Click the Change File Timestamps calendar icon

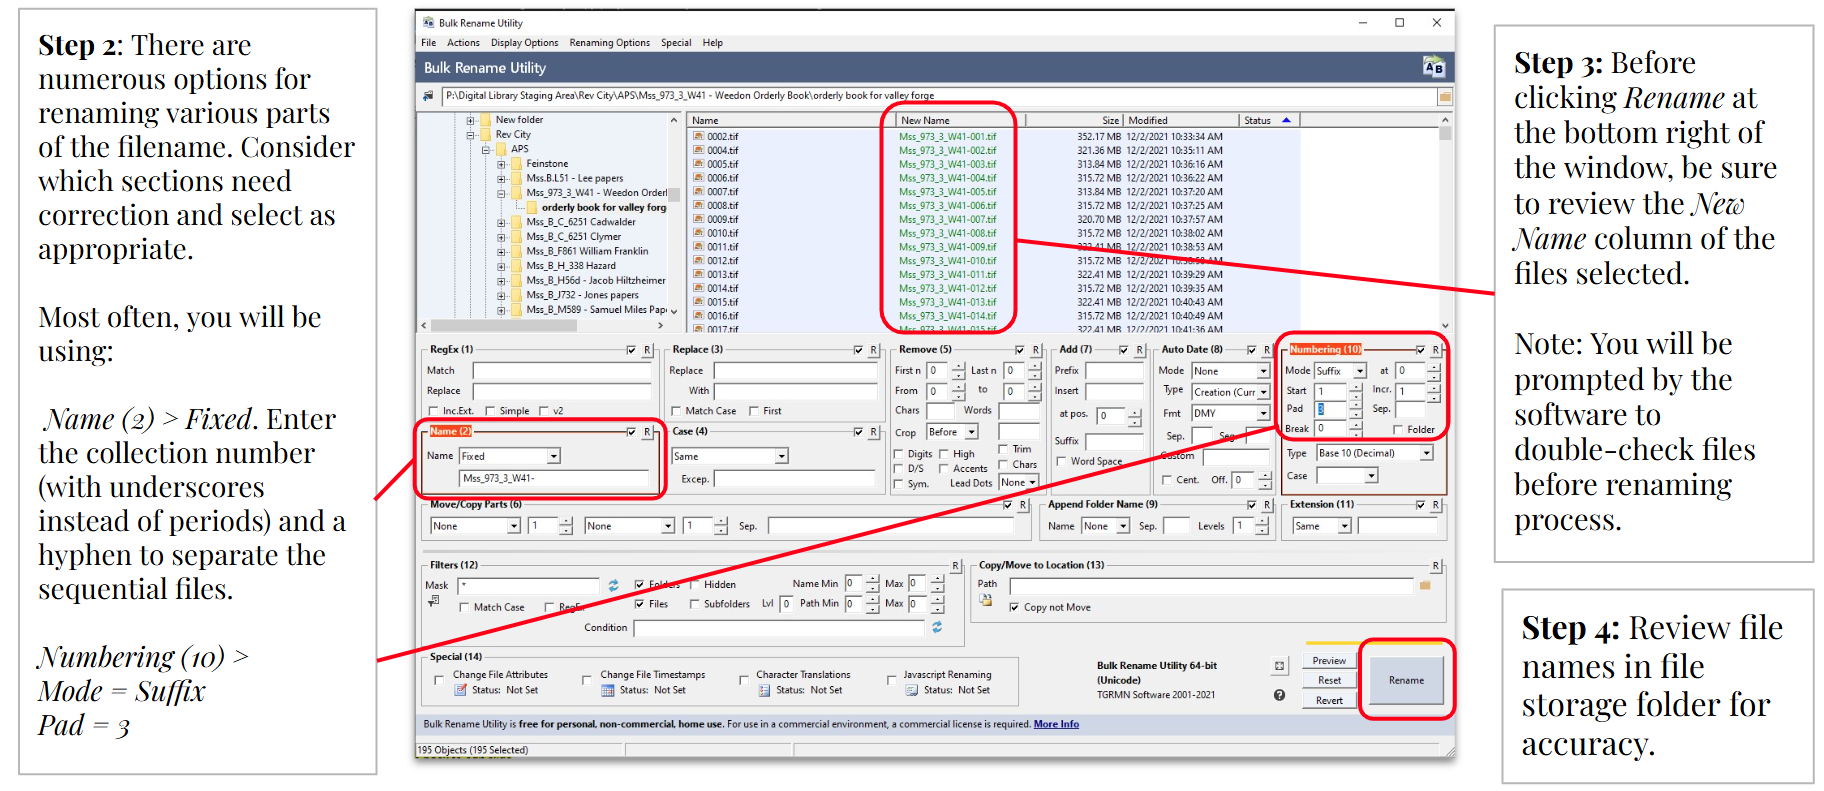(607, 690)
